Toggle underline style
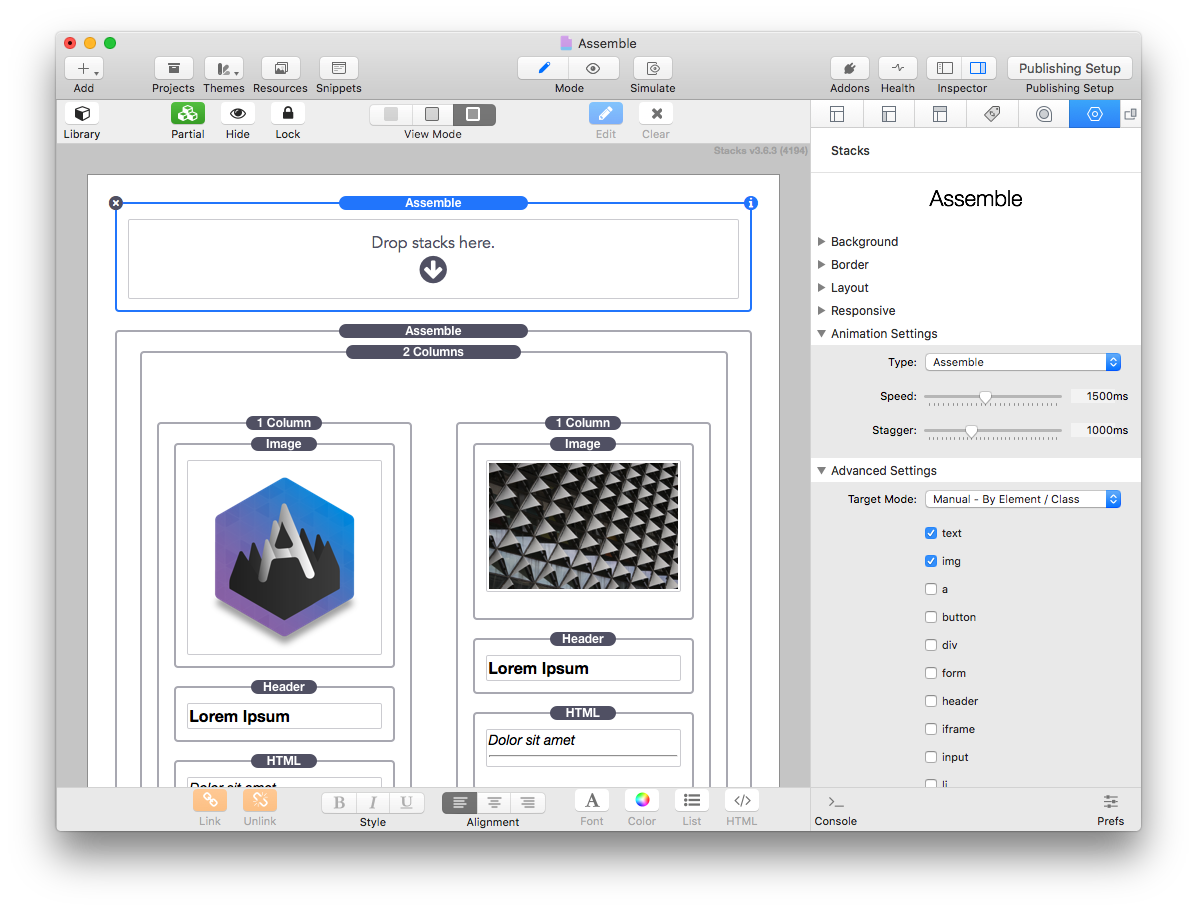This screenshot has height=911, width=1197. pos(406,803)
